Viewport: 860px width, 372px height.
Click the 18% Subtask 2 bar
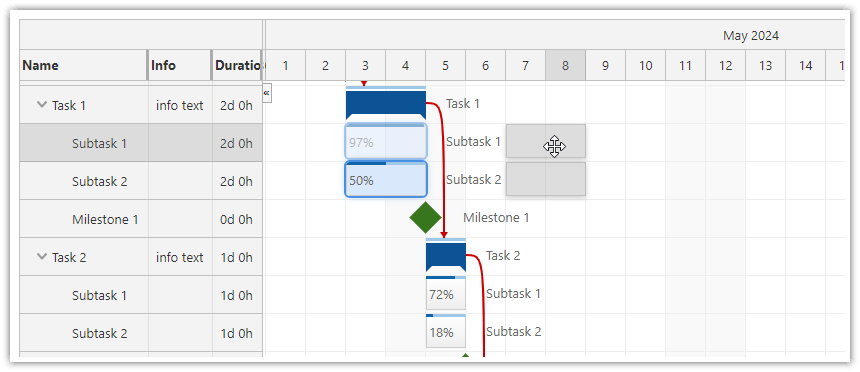tap(445, 331)
